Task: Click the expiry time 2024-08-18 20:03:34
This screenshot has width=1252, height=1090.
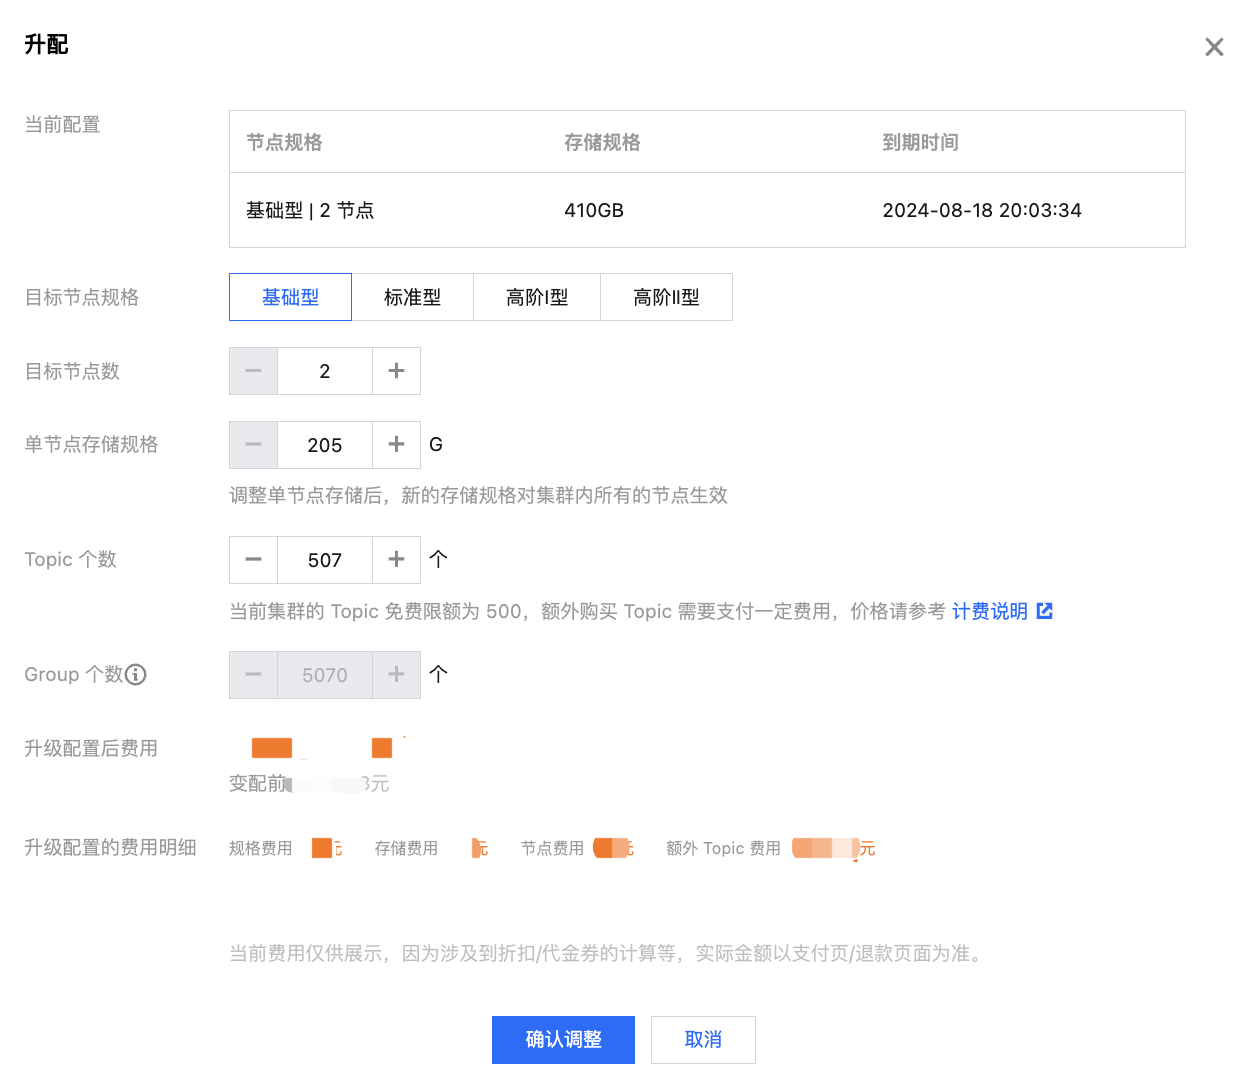Action: tap(982, 210)
